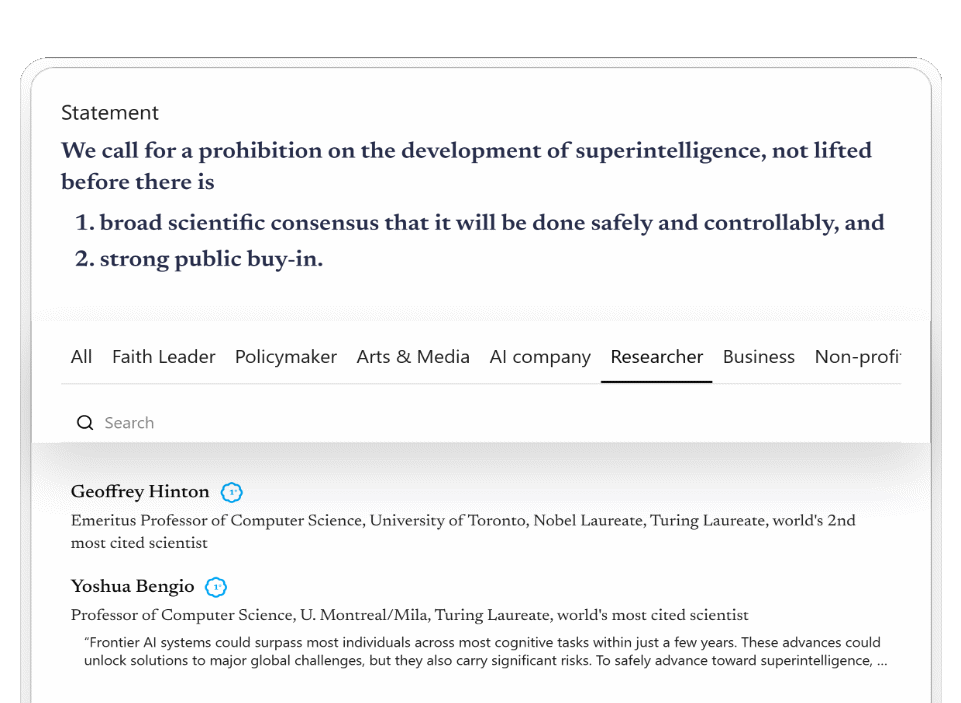This screenshot has width=961, height=703.
Task: Open the Policymaker signers tab
Action: coord(286,357)
